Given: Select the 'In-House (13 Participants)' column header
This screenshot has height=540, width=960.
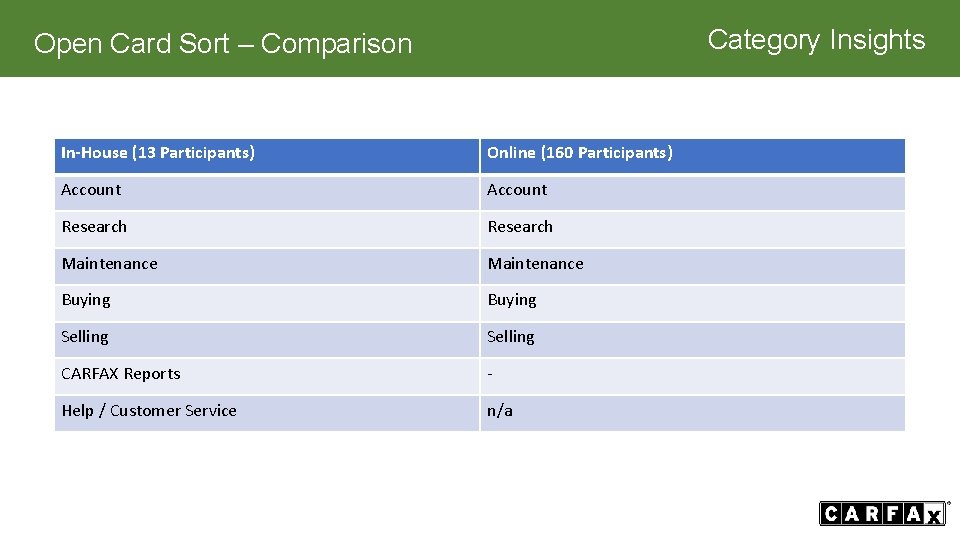Looking at the screenshot, I should tap(158, 153).
